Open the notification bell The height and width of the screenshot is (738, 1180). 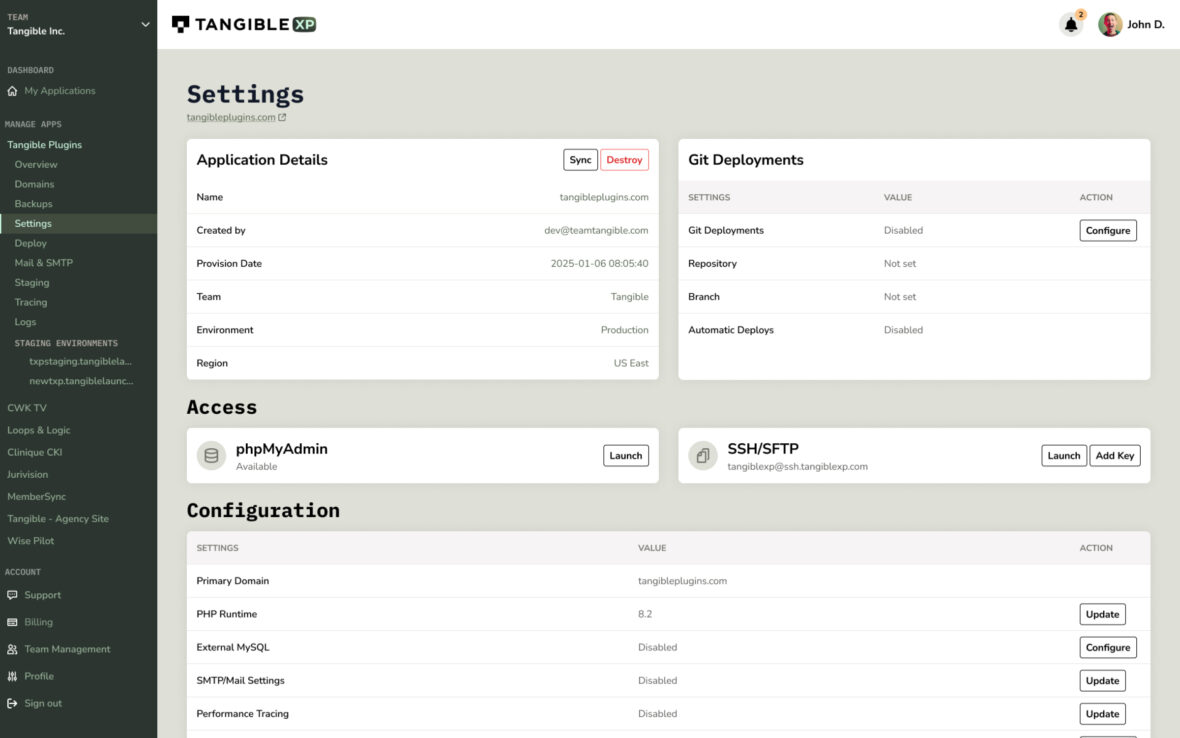click(1070, 24)
